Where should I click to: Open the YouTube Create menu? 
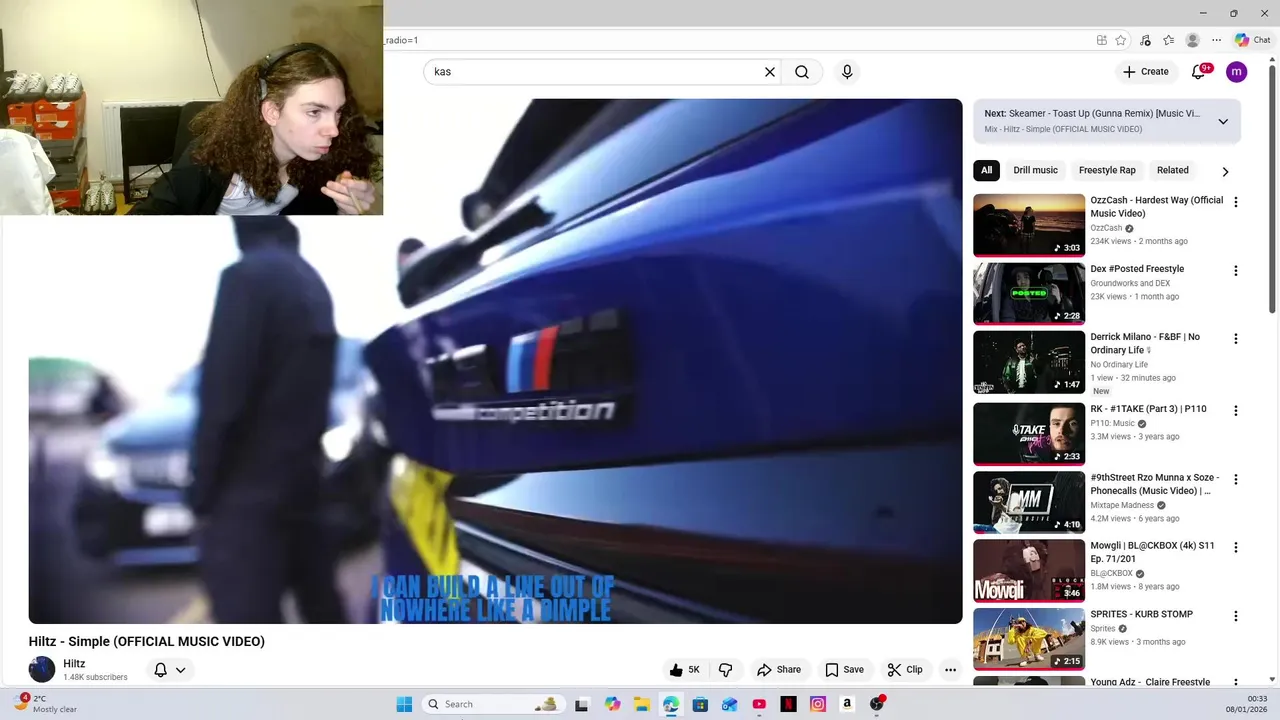(x=1145, y=72)
